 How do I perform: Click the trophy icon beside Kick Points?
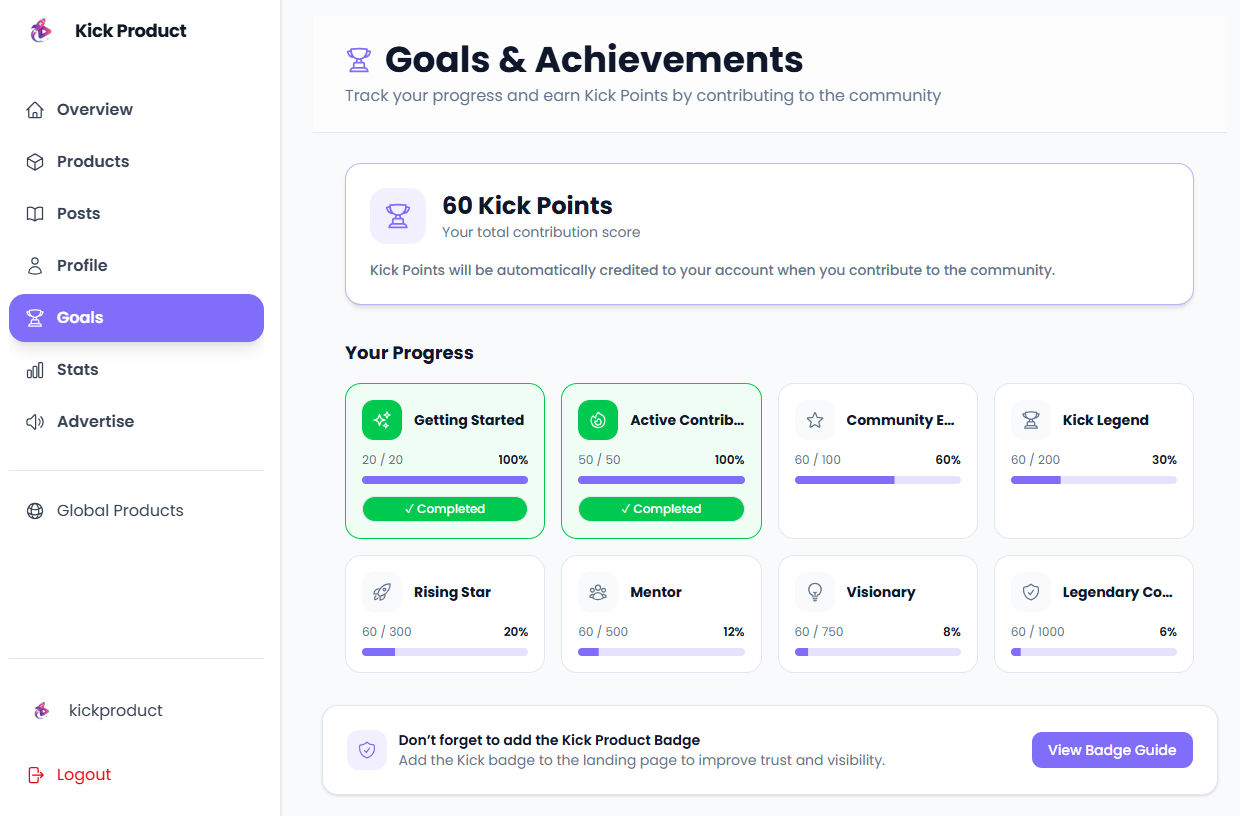[398, 215]
